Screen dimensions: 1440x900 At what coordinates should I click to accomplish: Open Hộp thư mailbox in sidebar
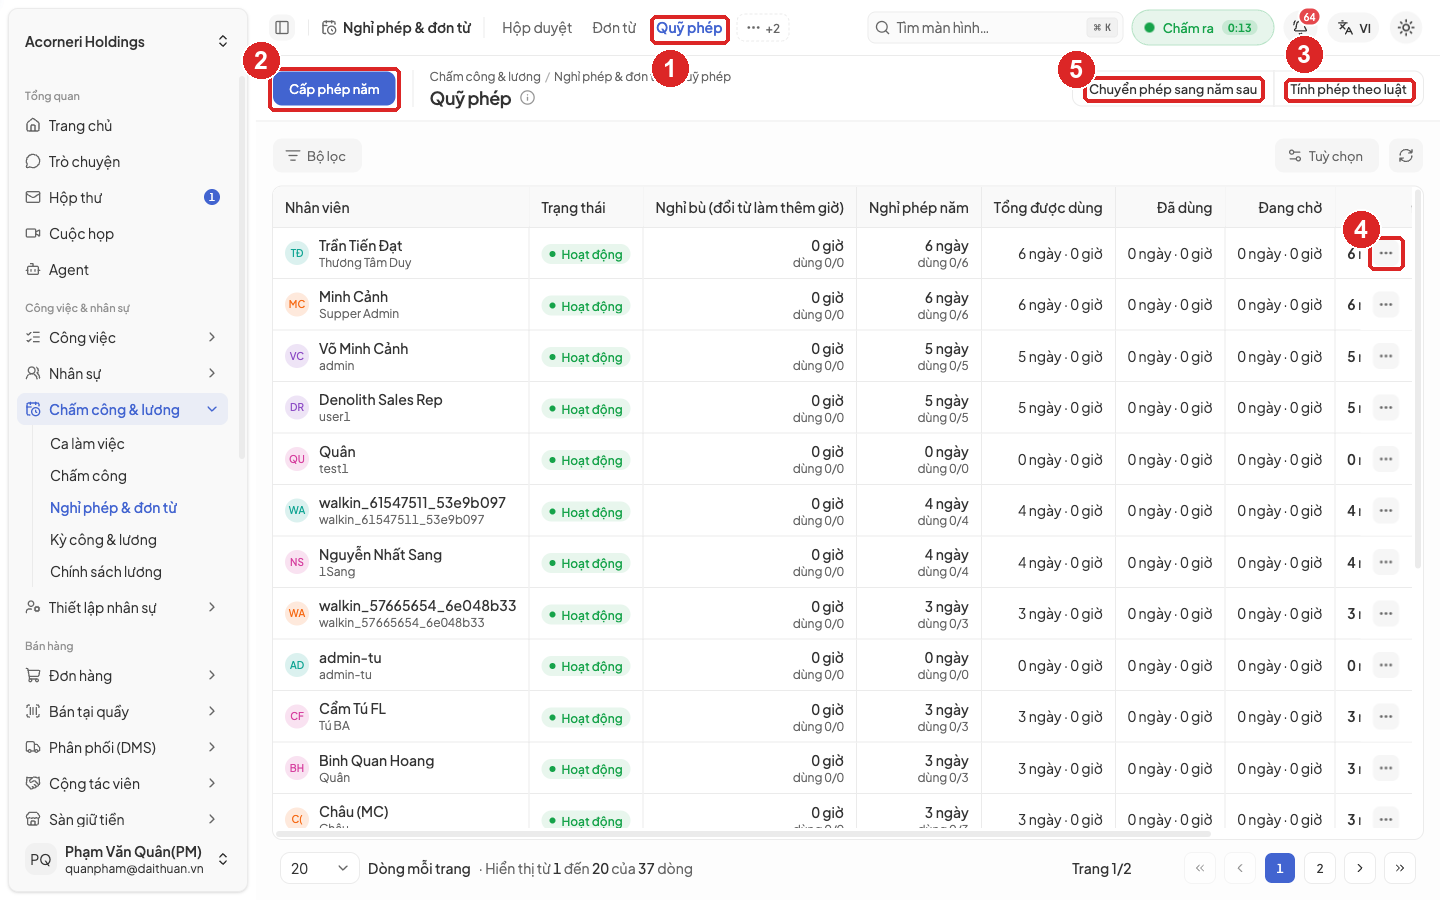point(122,198)
